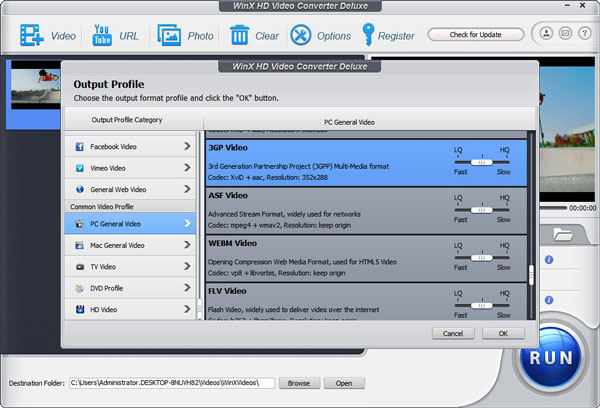Open Options wrench icon
Image resolution: width=600 pixels, height=408 pixels.
(x=301, y=35)
